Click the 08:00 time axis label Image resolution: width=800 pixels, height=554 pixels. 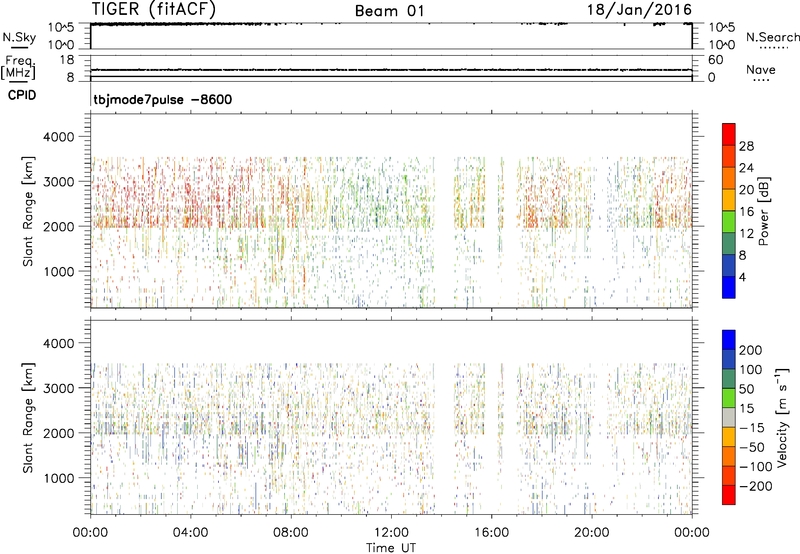click(291, 533)
